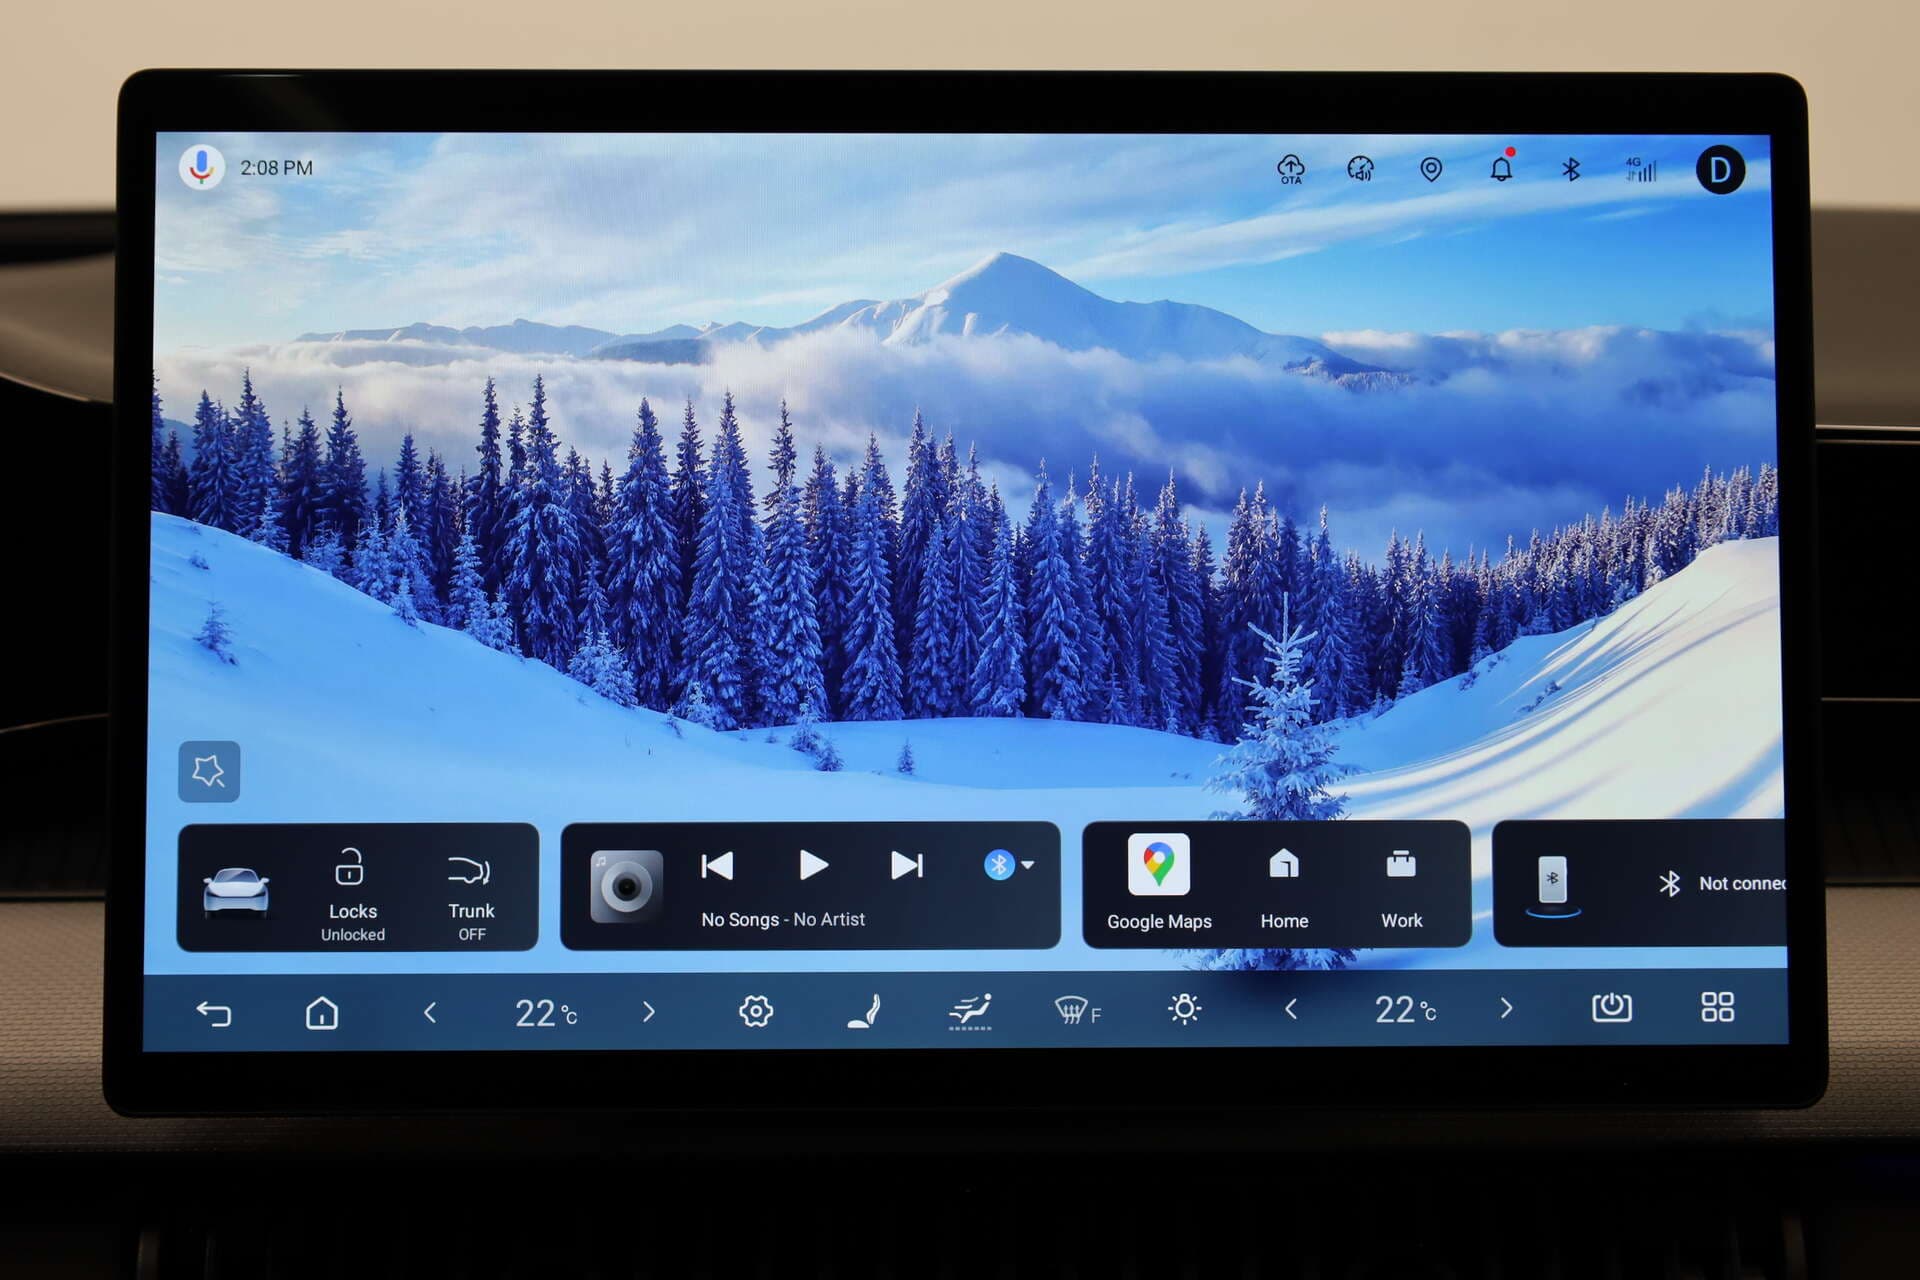Open the sound settings status icon
The width and height of the screenshot is (1920, 1280).
point(1361,169)
